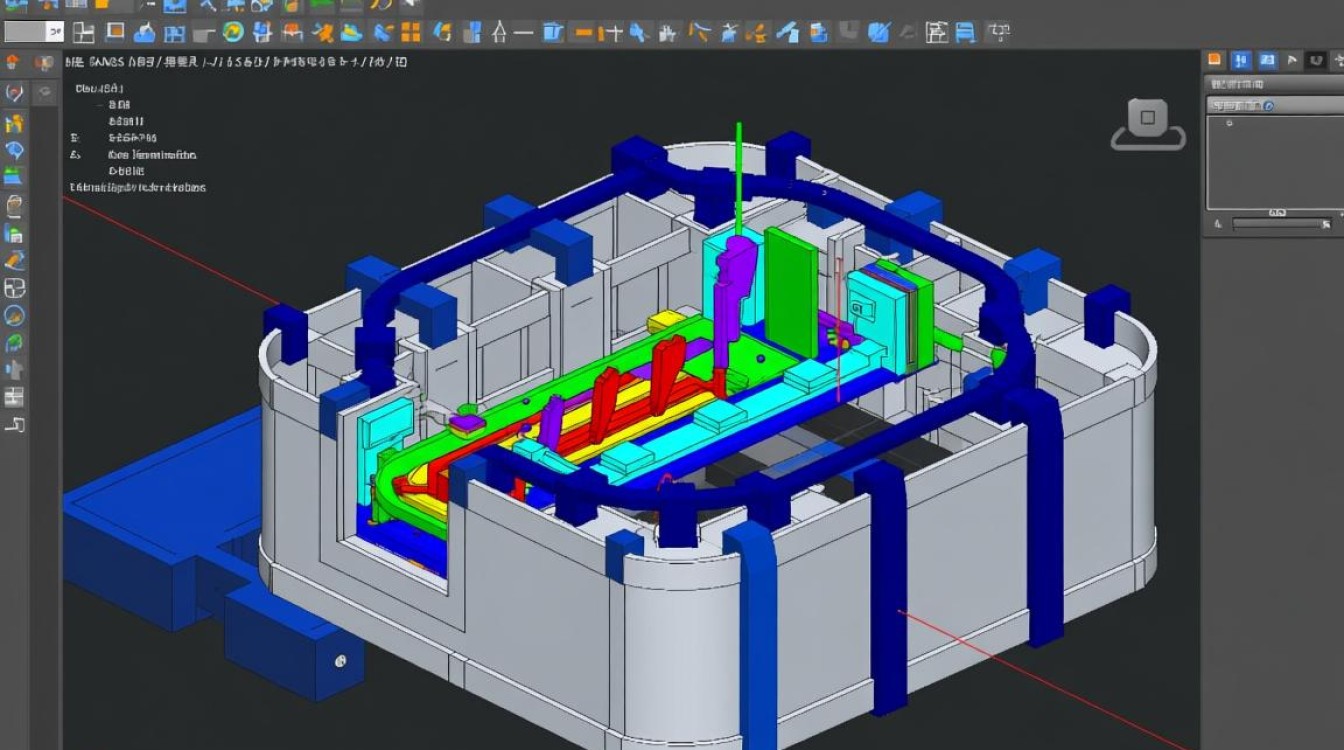
Task: Open the second blue tab in right panel
Action: click(x=1269, y=60)
